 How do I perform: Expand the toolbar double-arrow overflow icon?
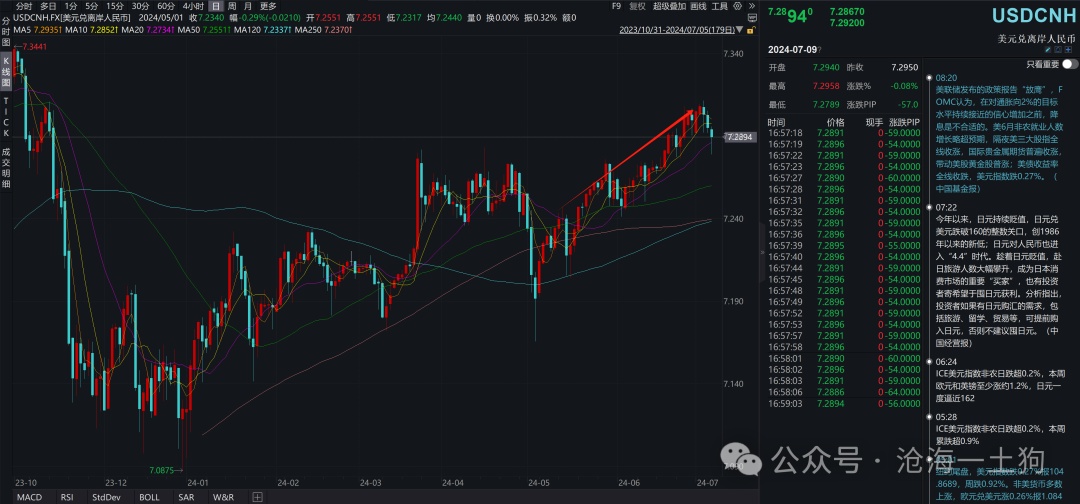pyautogui.click(x=752, y=6)
